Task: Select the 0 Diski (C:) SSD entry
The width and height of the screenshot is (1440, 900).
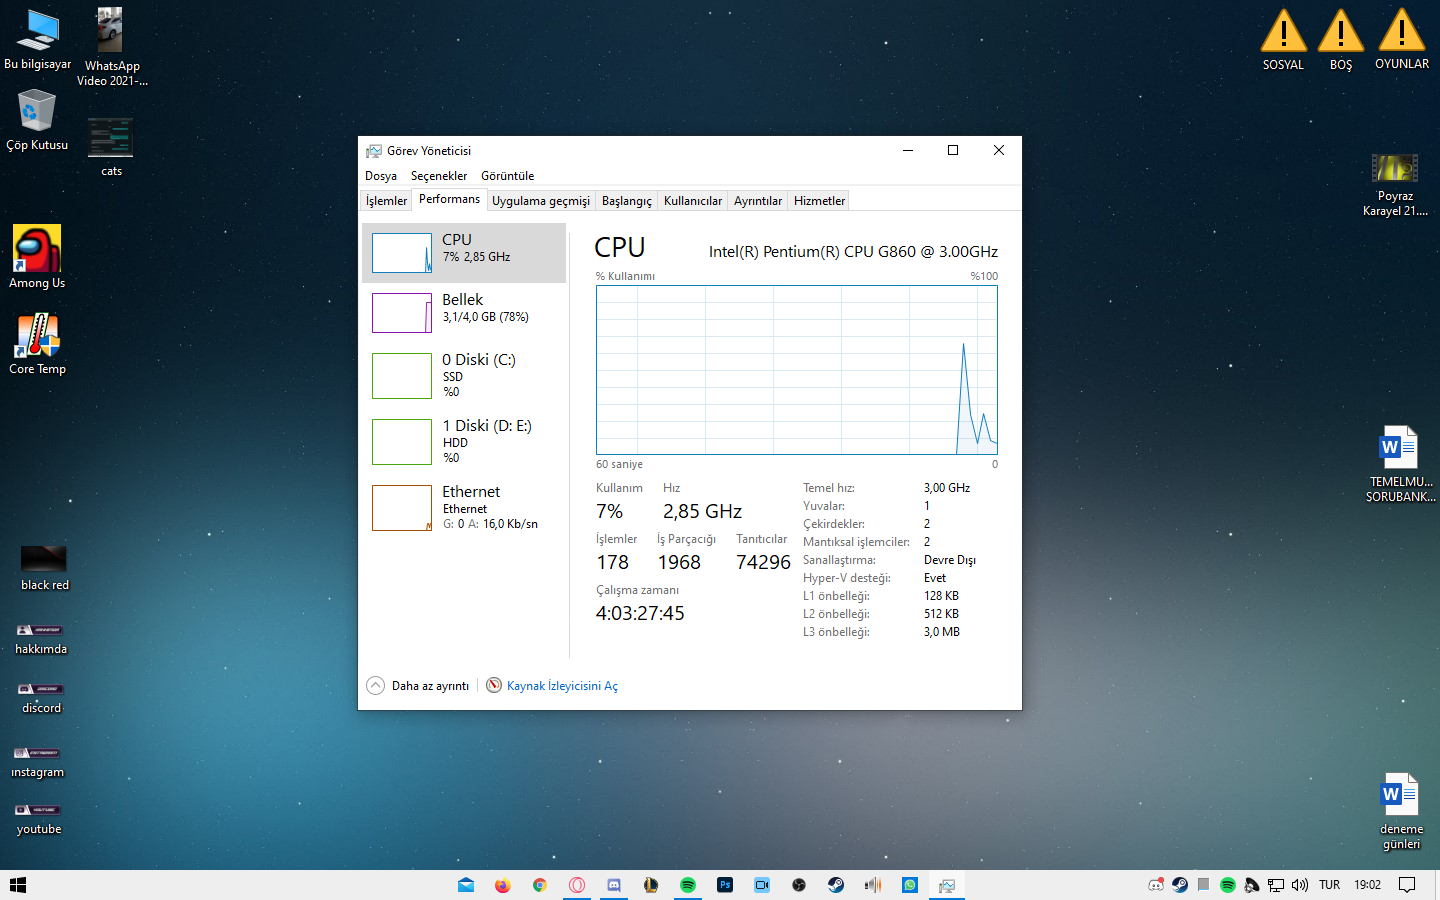Action: [464, 375]
